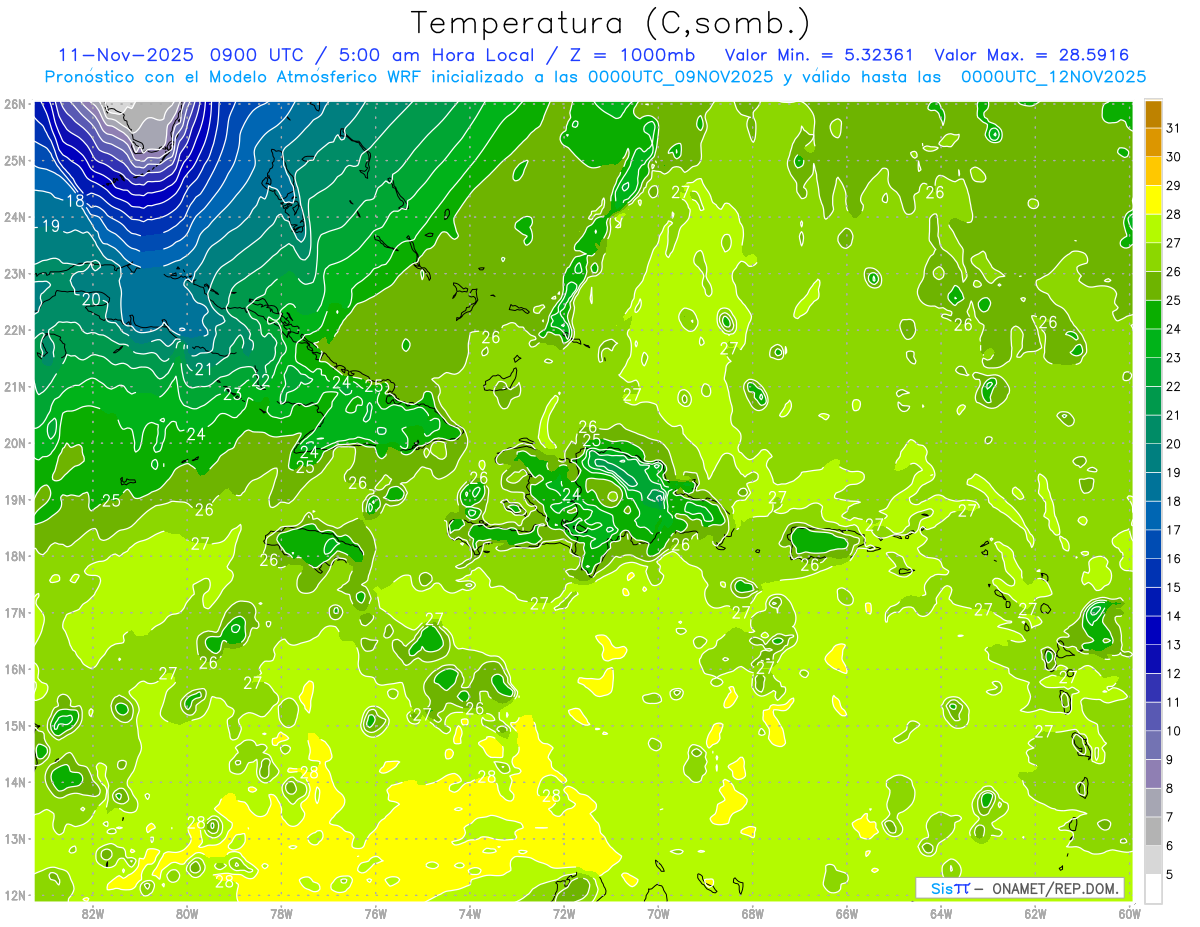Viewport: 1200px width, 927px height.
Task: Click the 24N latitude axis label
Action: (x=14, y=217)
